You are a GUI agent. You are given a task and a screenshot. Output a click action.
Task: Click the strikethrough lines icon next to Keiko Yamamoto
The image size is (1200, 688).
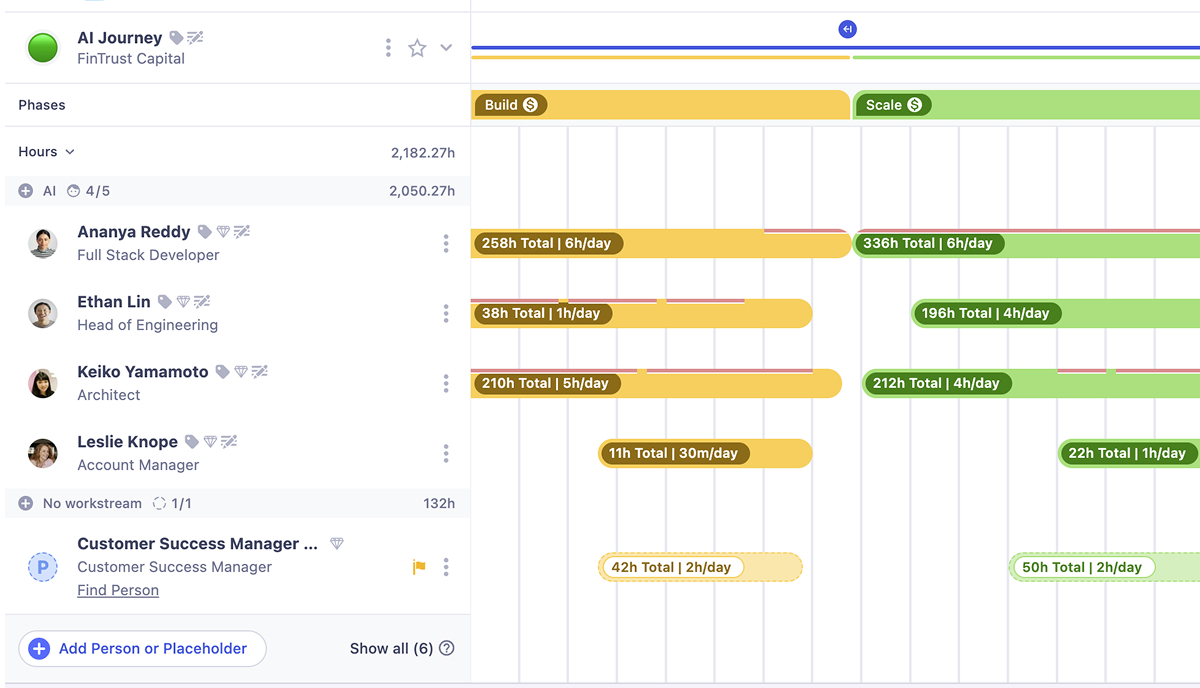tap(259, 372)
